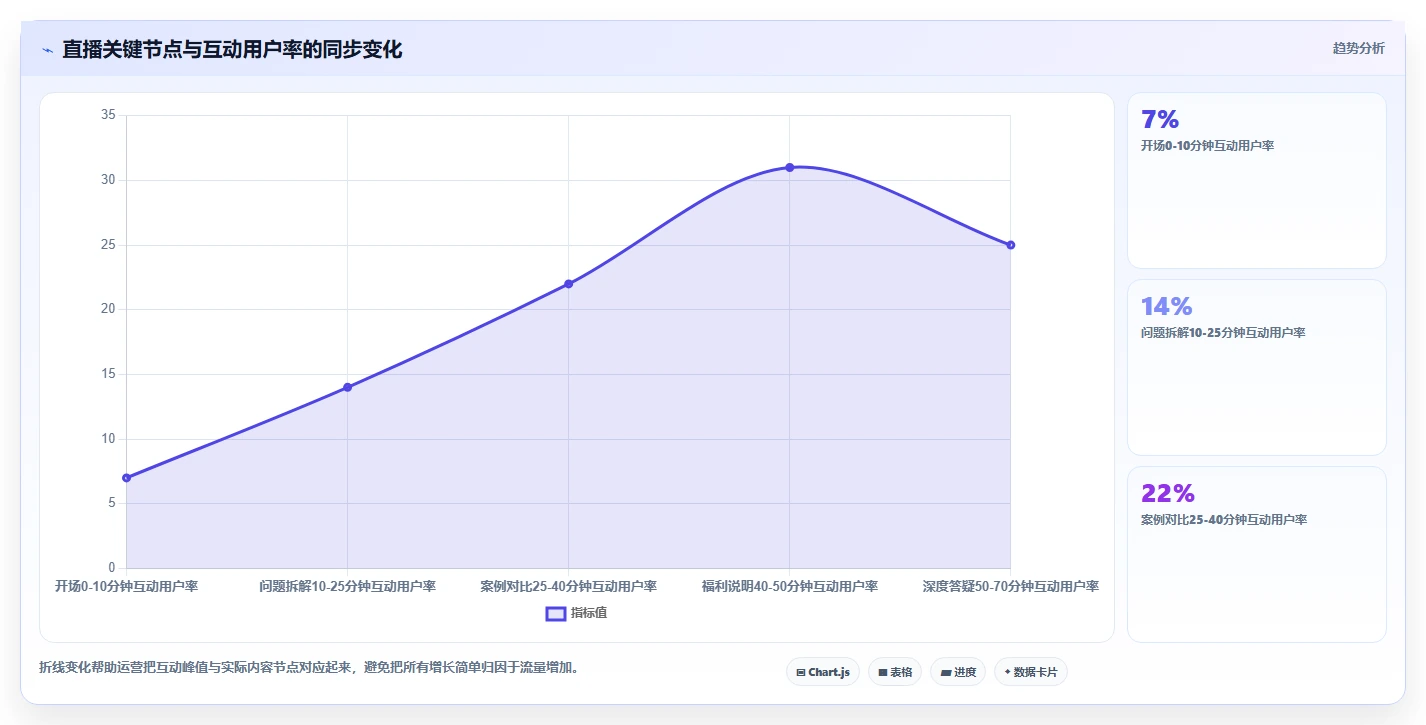Select the 进度 tag chip
Viewport: 1426px width, 725px height.
pos(958,672)
